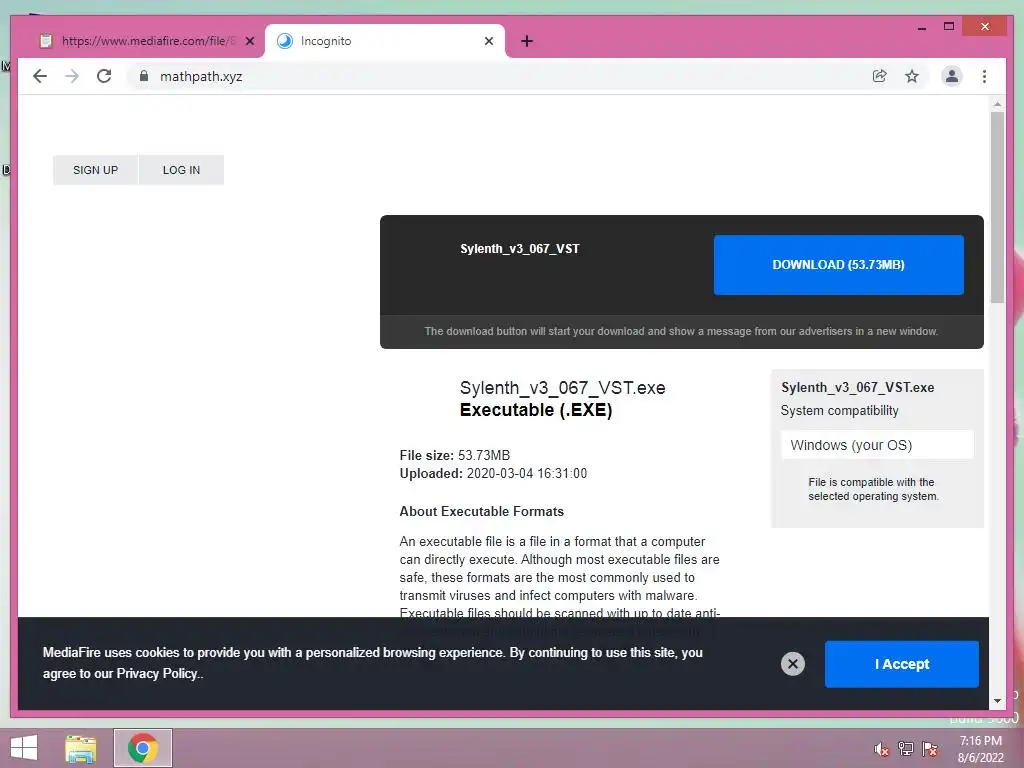Click the Executable (.EXE) heading

pyautogui.click(x=536, y=410)
